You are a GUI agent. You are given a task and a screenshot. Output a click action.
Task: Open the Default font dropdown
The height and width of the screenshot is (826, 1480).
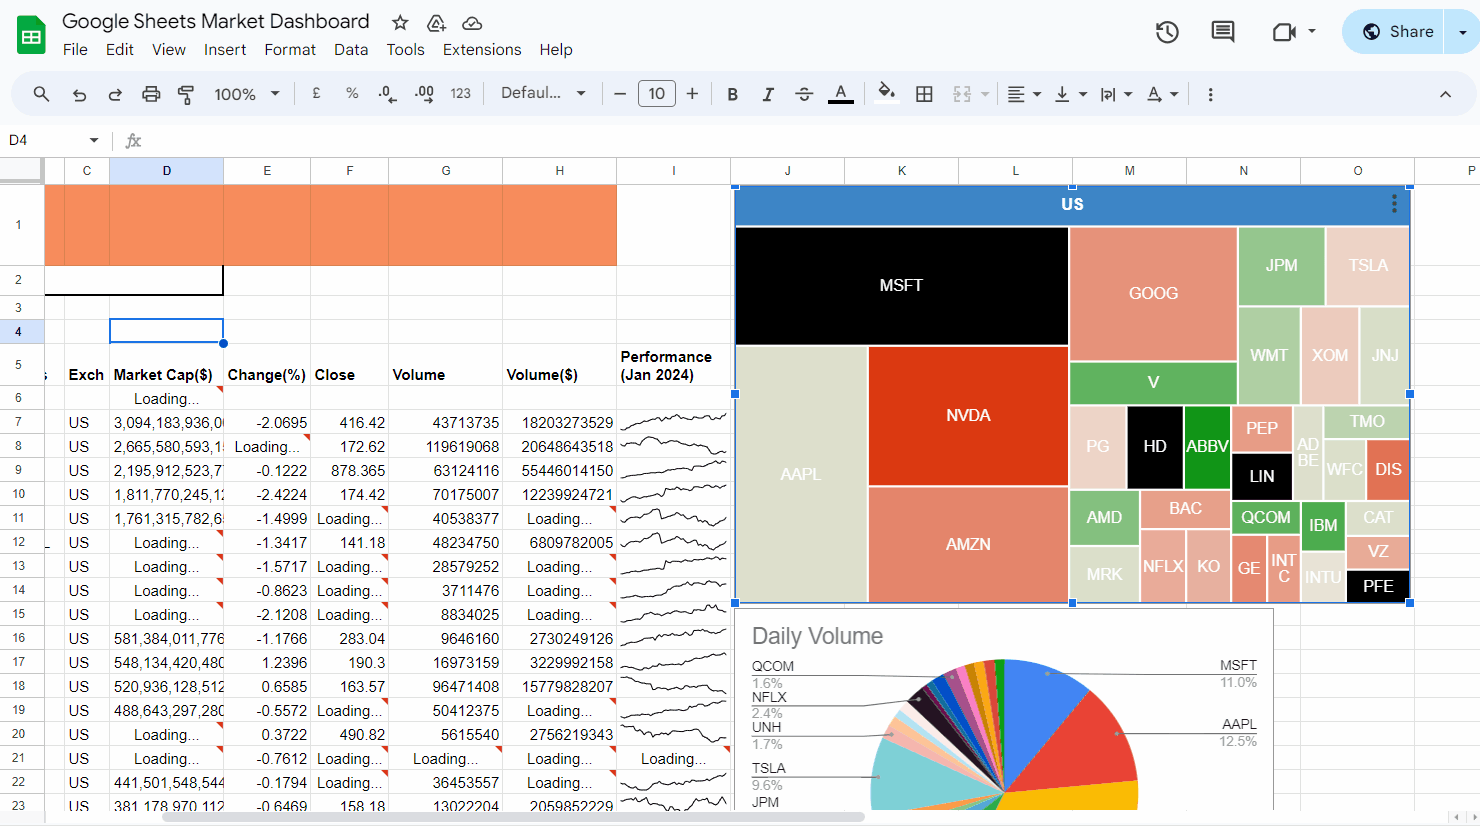[x=544, y=93]
